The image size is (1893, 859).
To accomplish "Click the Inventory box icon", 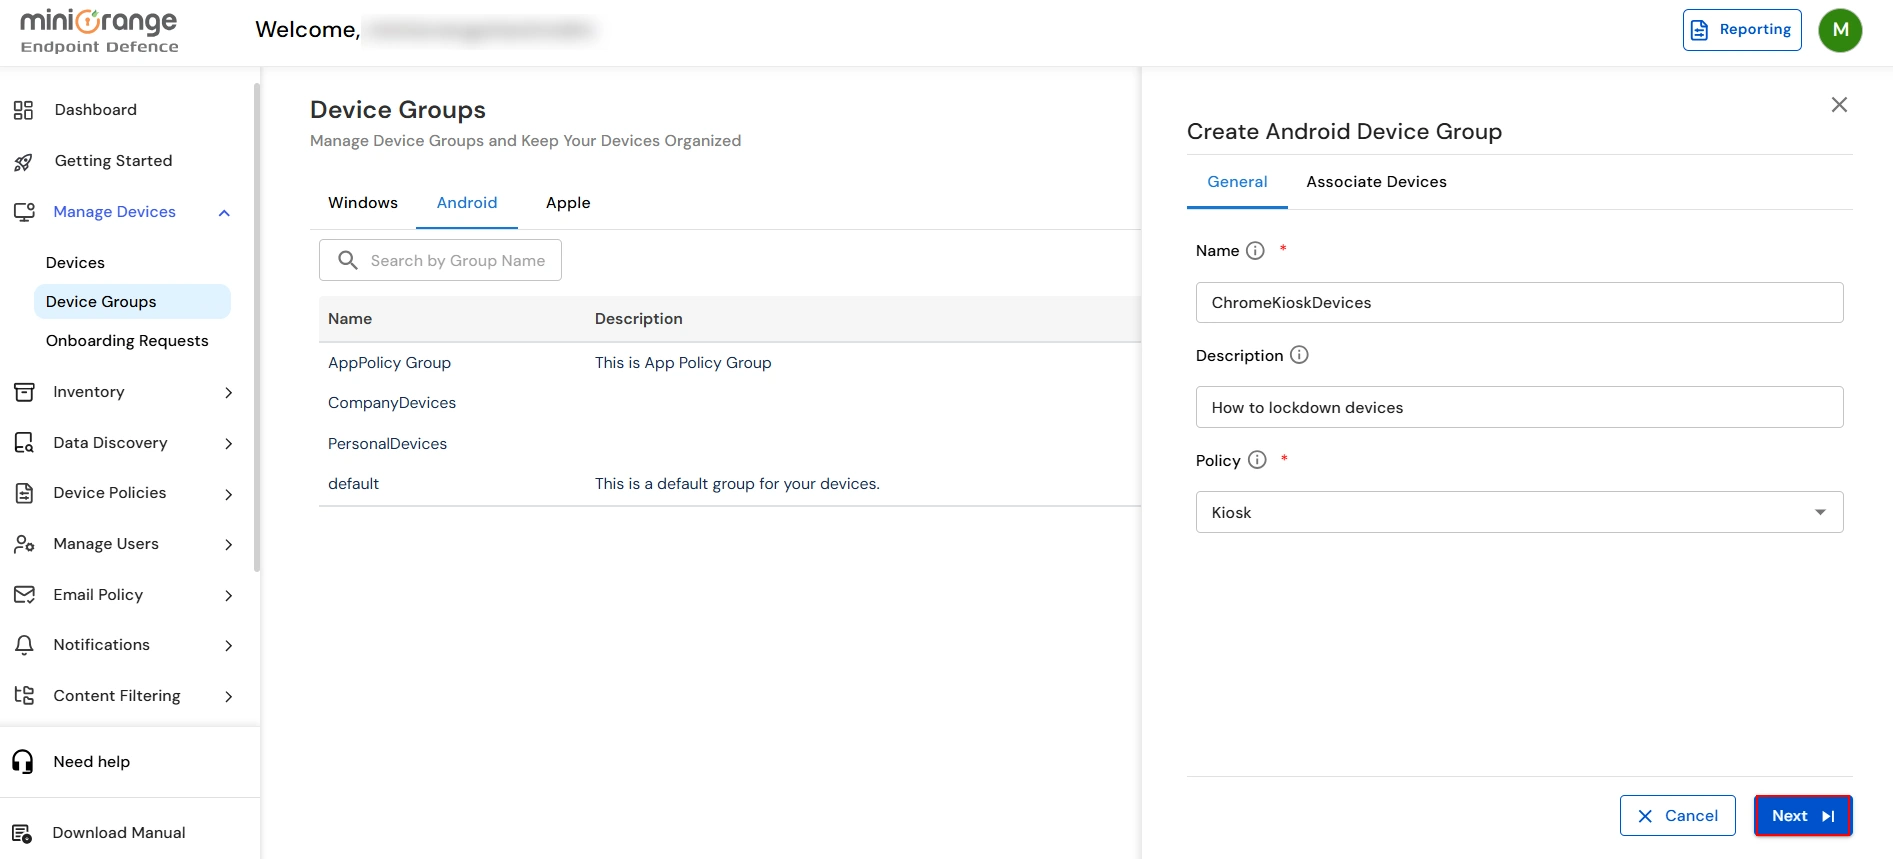I will 24,392.
